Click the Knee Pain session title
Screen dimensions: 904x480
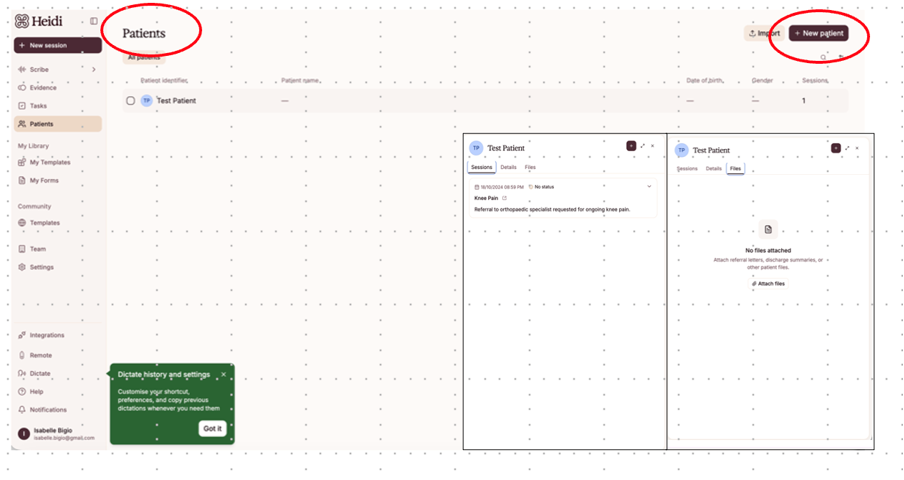pos(486,198)
